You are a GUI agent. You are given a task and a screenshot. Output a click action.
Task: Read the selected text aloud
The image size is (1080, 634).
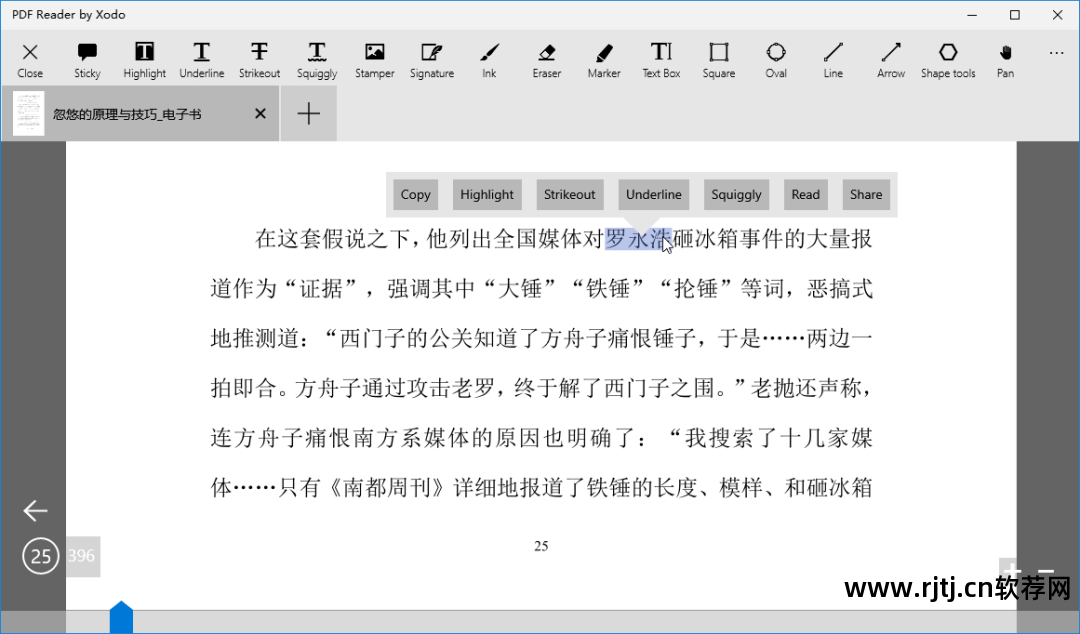click(805, 194)
